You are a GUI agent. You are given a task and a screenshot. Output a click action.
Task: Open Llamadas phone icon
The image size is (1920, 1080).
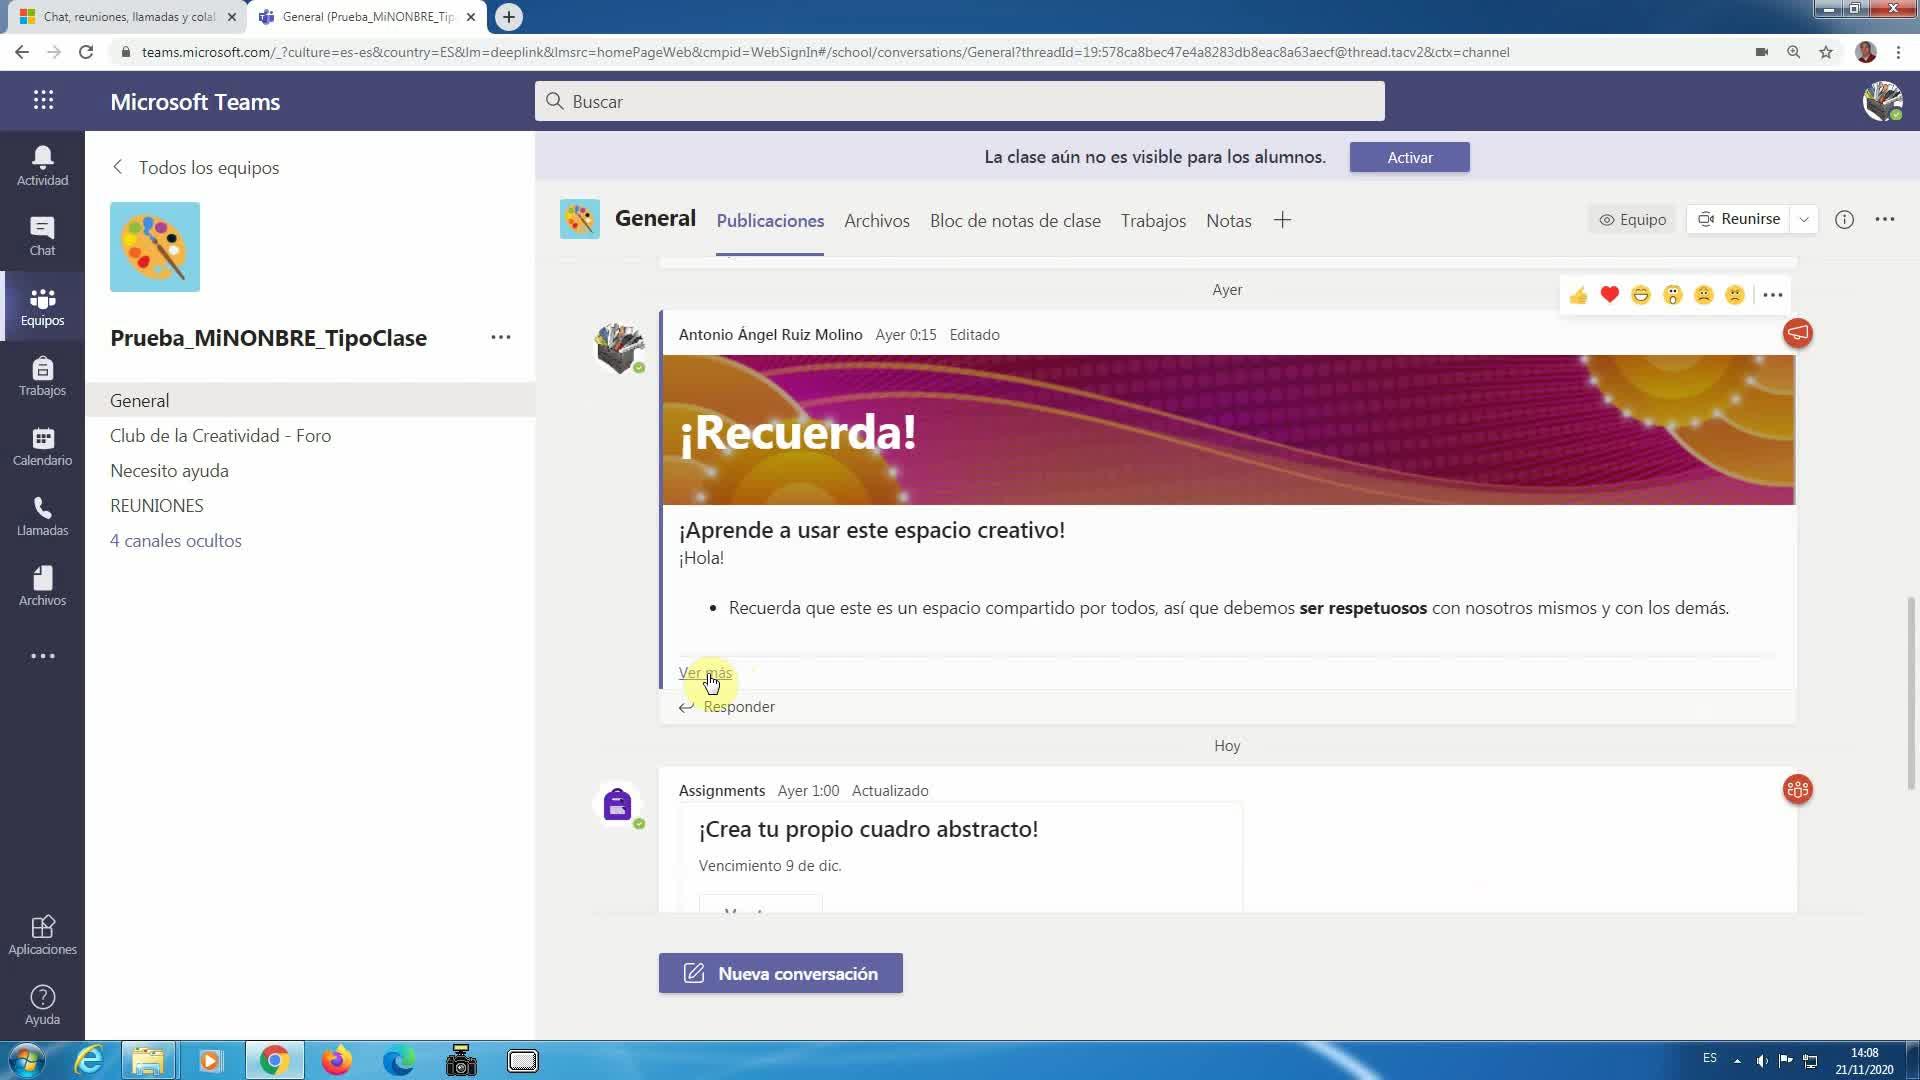42,516
